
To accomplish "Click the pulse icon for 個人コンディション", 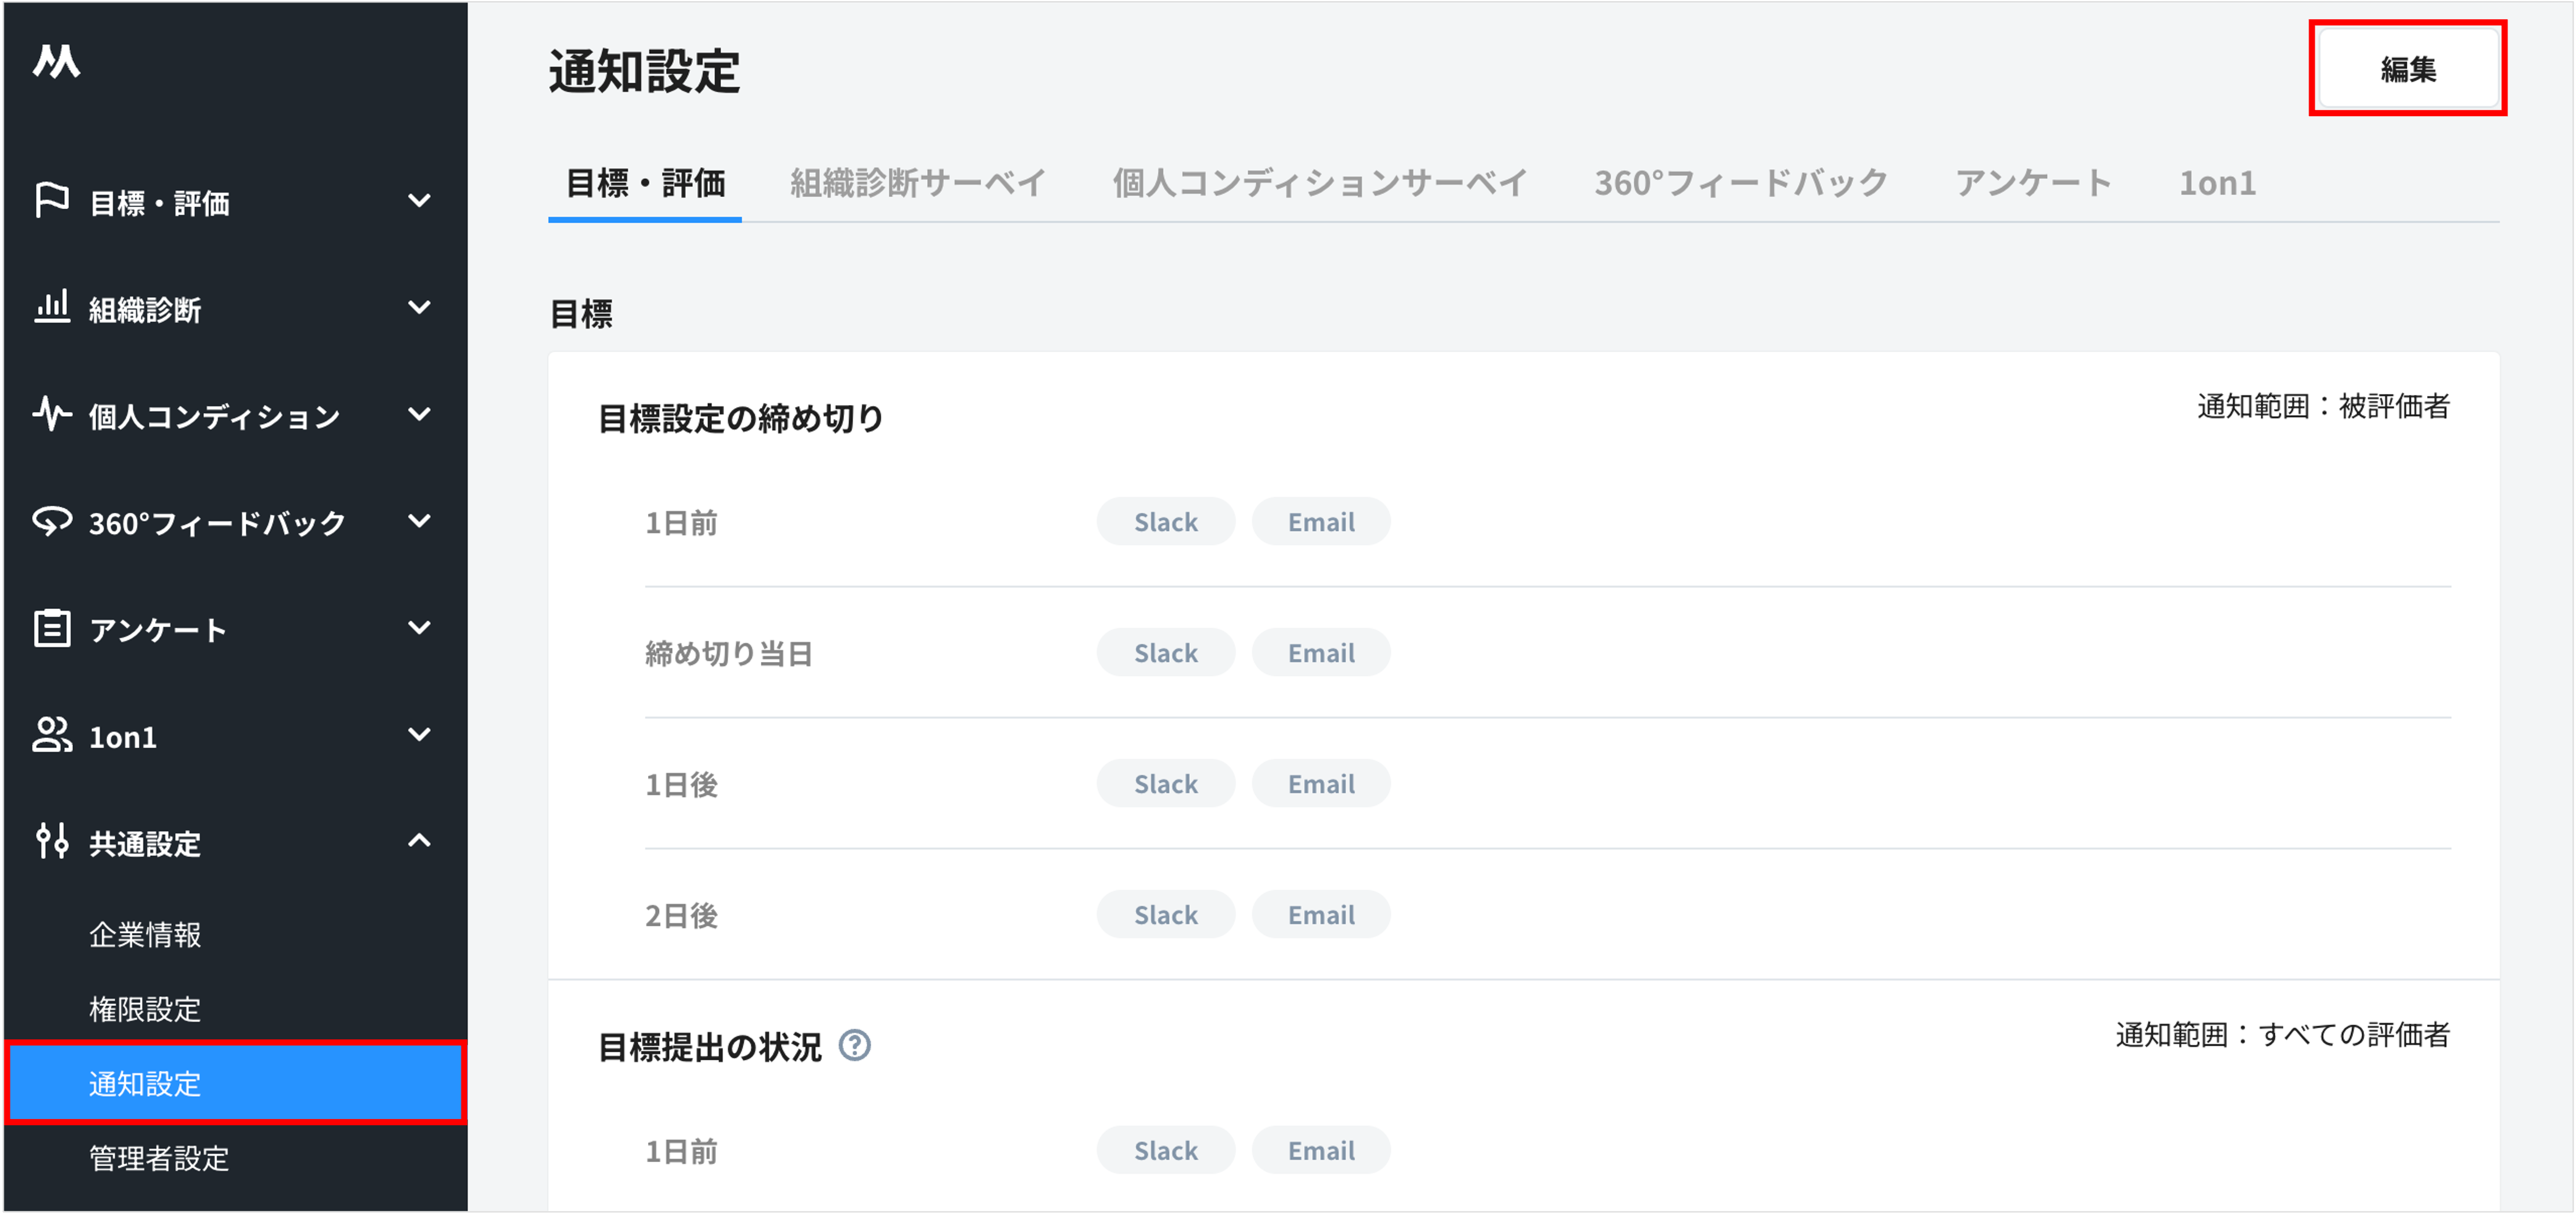I will tap(51, 414).
